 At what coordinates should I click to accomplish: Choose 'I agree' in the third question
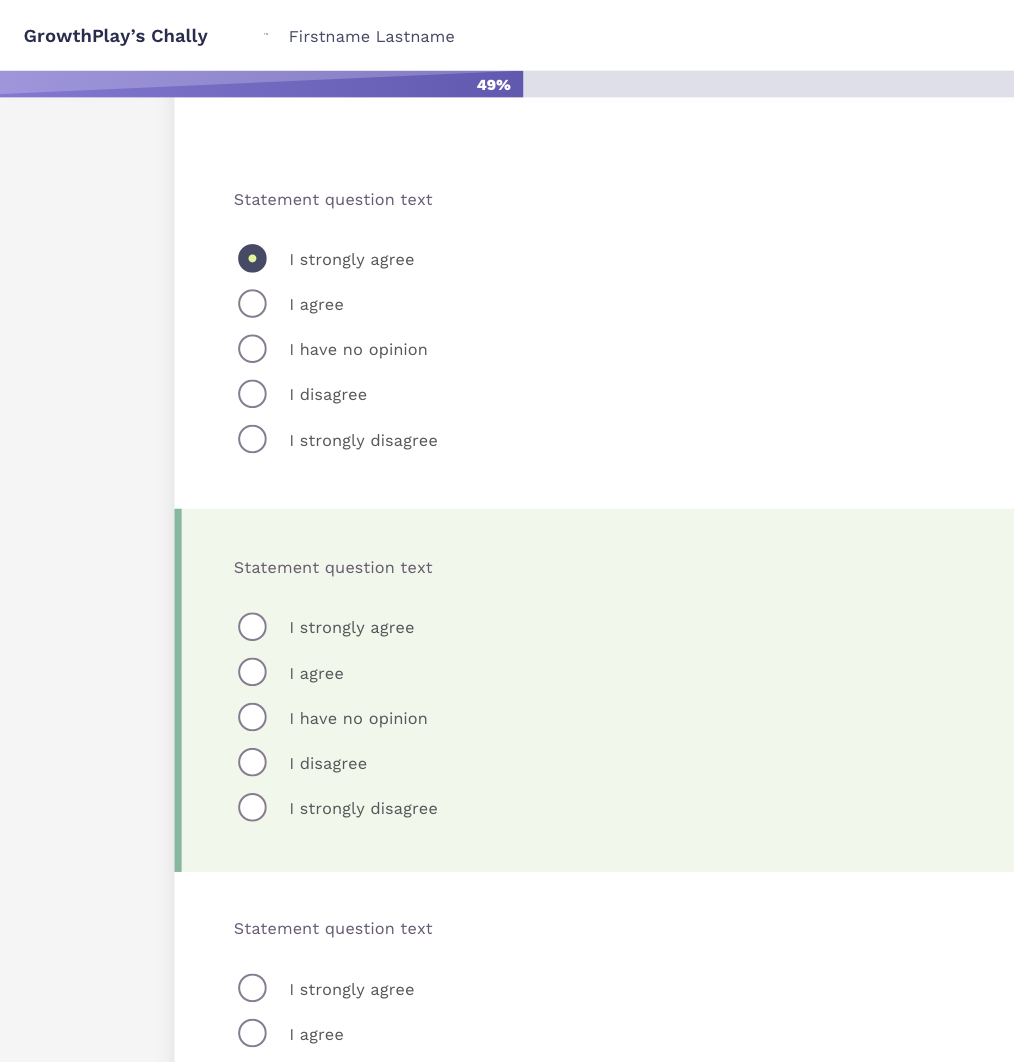(x=252, y=1034)
